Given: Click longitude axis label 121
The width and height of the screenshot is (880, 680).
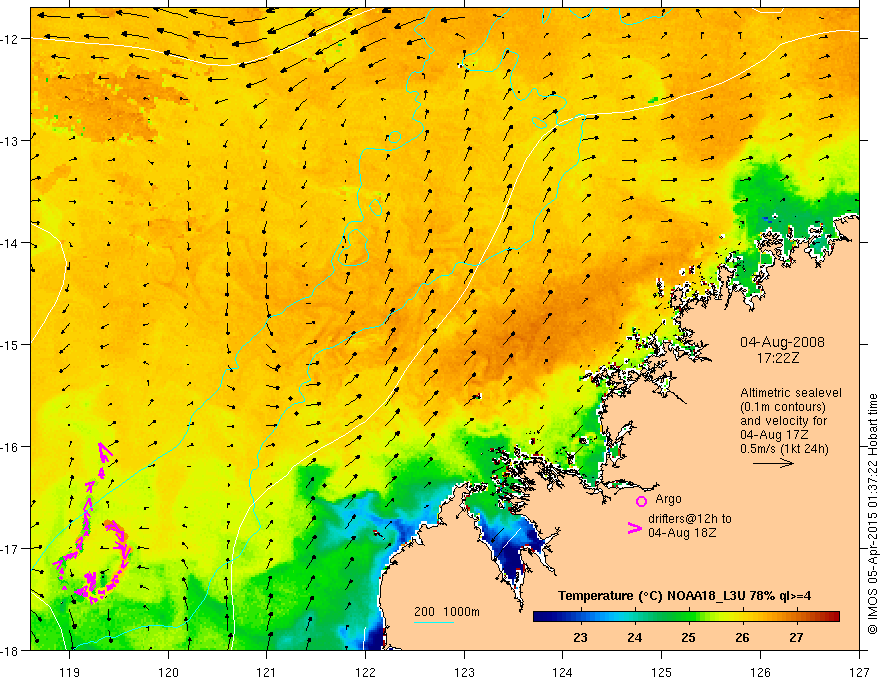Looking at the screenshot, I should point(267,672).
